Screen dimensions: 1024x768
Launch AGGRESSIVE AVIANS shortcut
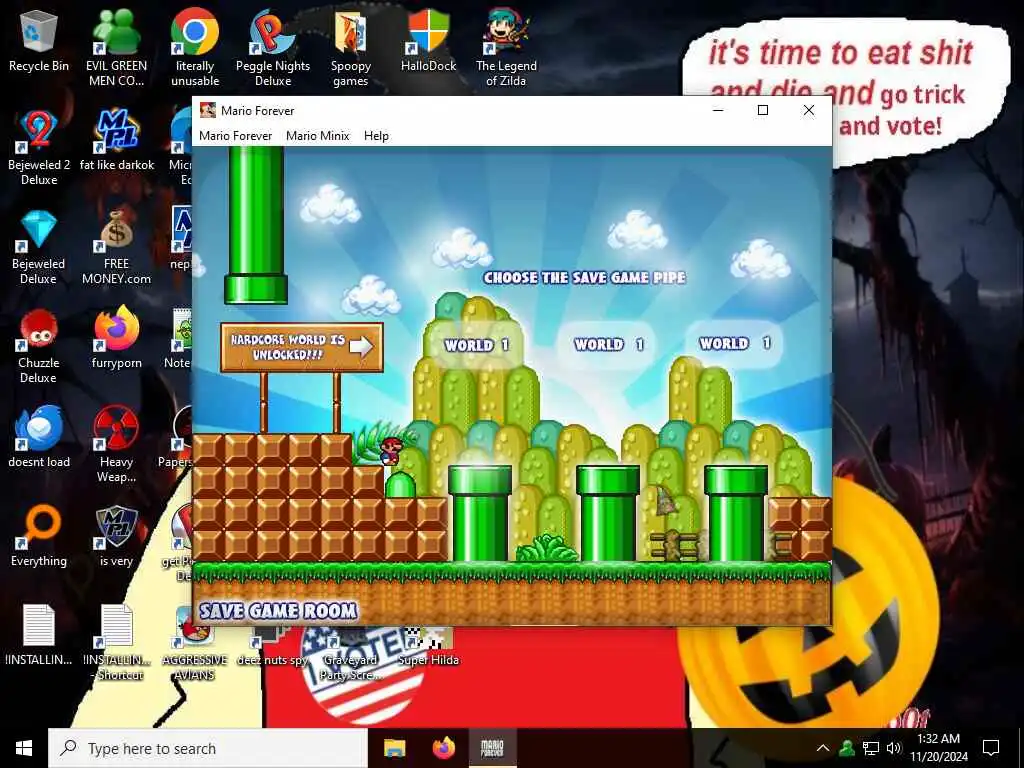(195, 643)
